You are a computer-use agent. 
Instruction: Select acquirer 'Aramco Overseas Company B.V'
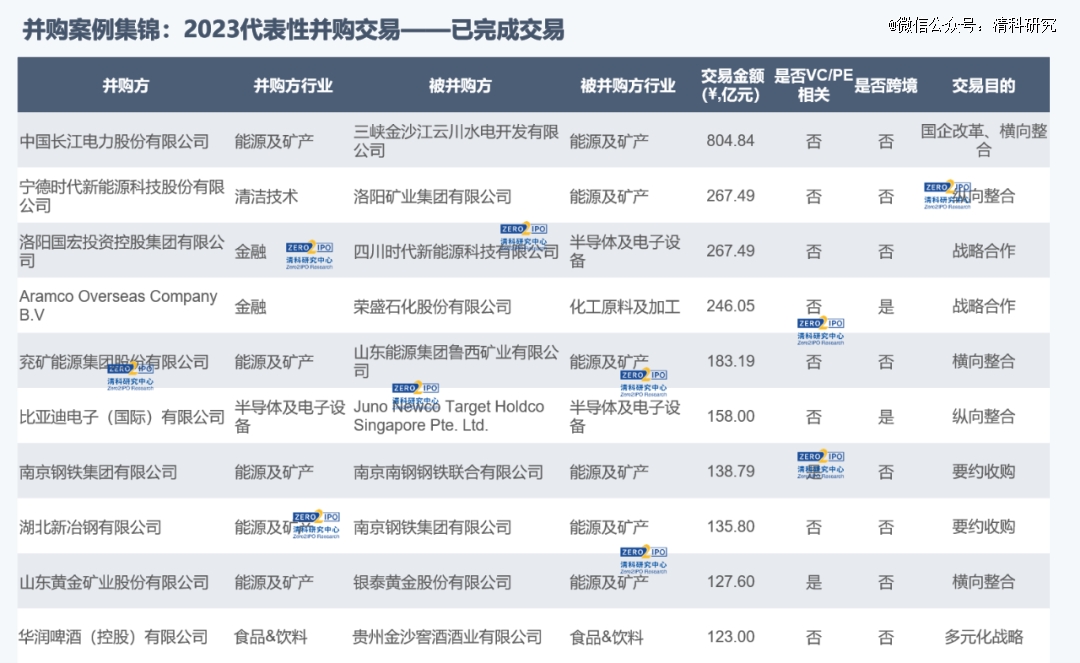(x=118, y=306)
